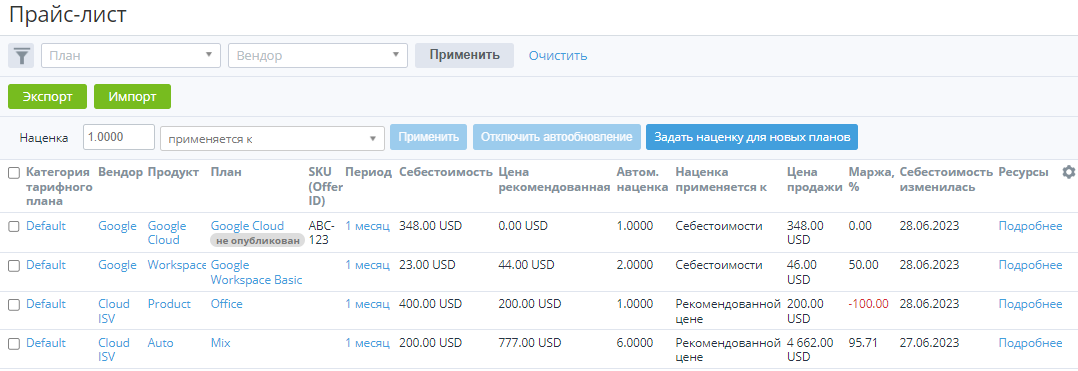Click 'Задать наценку для новых планов' button
This screenshot has width=1078, height=371.
751,137
